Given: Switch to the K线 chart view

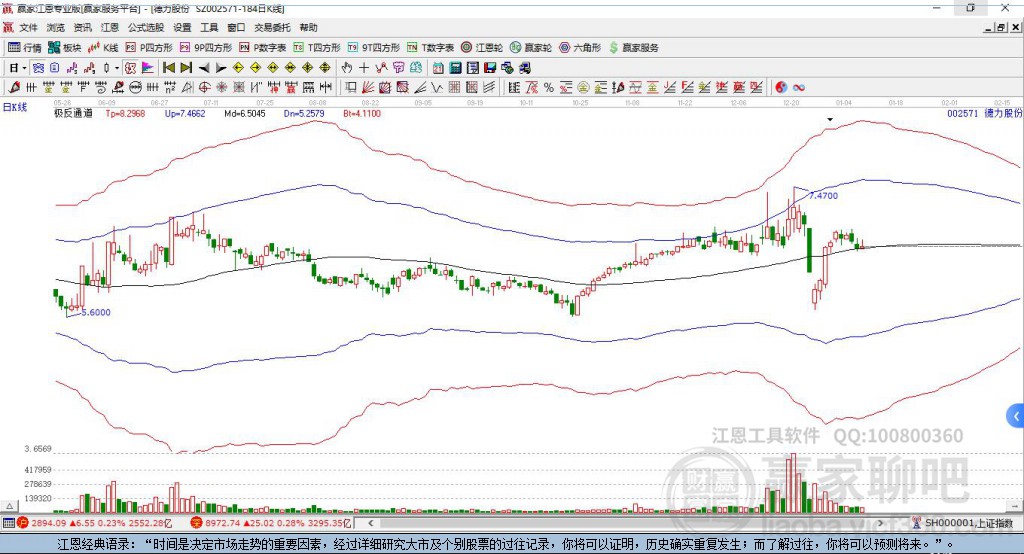Looking at the screenshot, I should click(103, 48).
